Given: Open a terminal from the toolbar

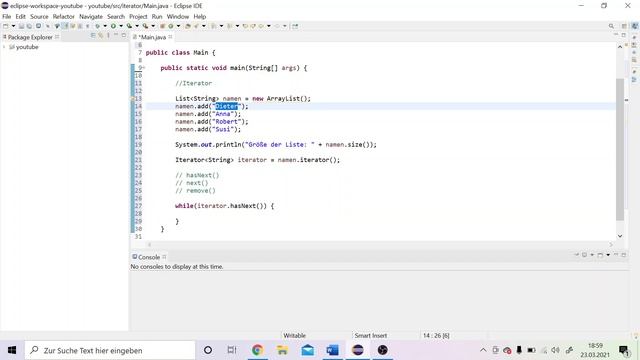Looking at the screenshot, I should pyautogui.click(x=38, y=26).
